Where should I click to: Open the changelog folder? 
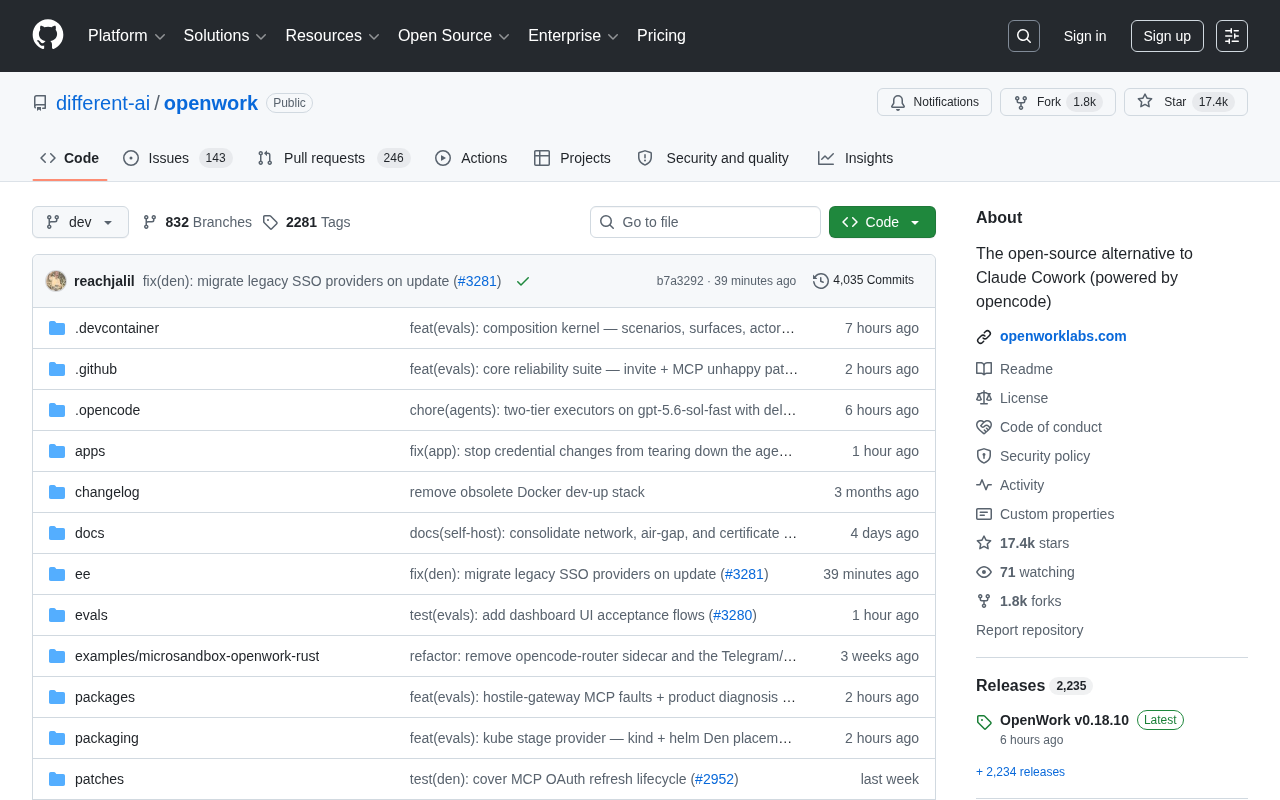[107, 492]
